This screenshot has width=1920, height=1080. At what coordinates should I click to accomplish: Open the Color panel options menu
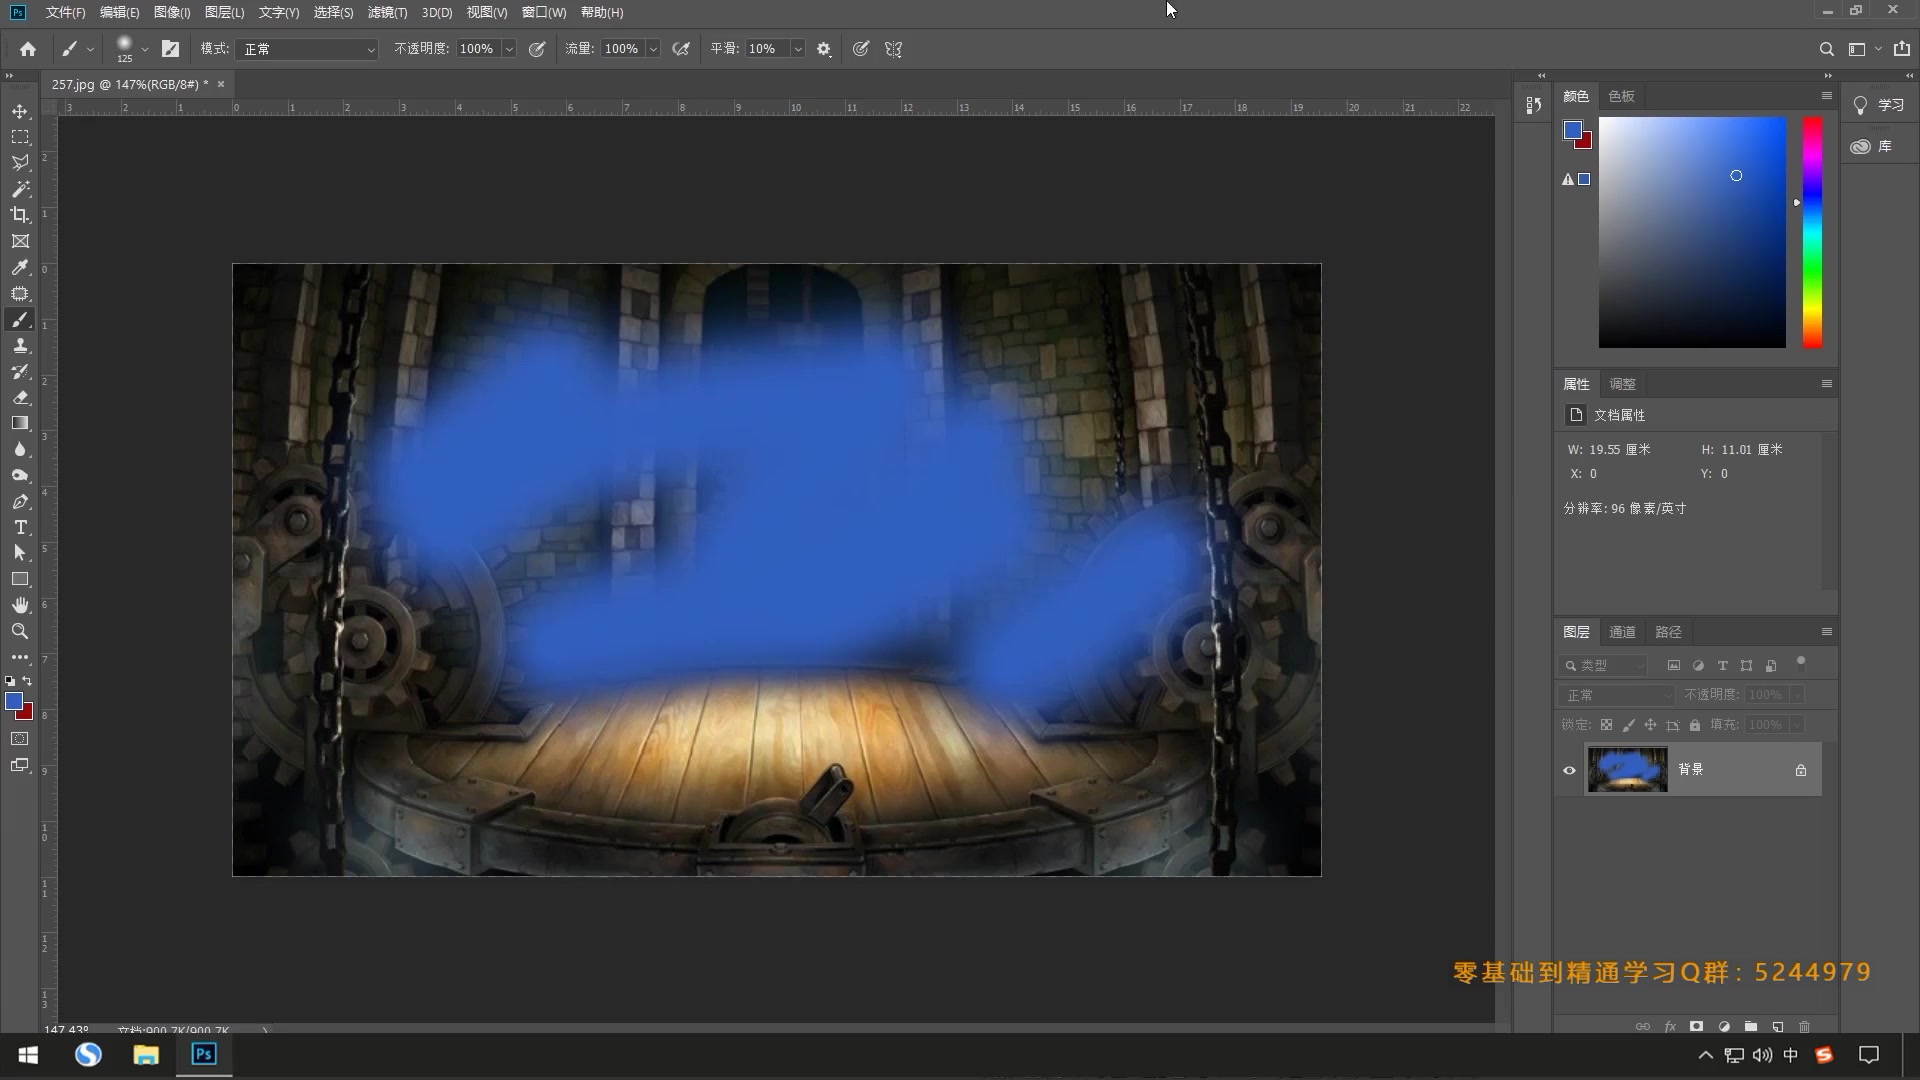click(x=1827, y=96)
